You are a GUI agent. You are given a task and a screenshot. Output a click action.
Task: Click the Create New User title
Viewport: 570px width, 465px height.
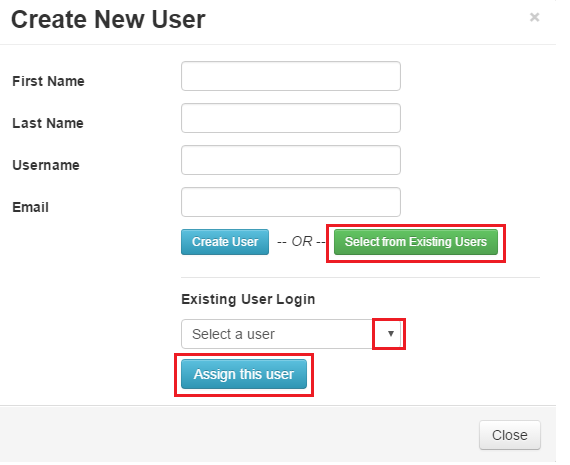click(108, 19)
